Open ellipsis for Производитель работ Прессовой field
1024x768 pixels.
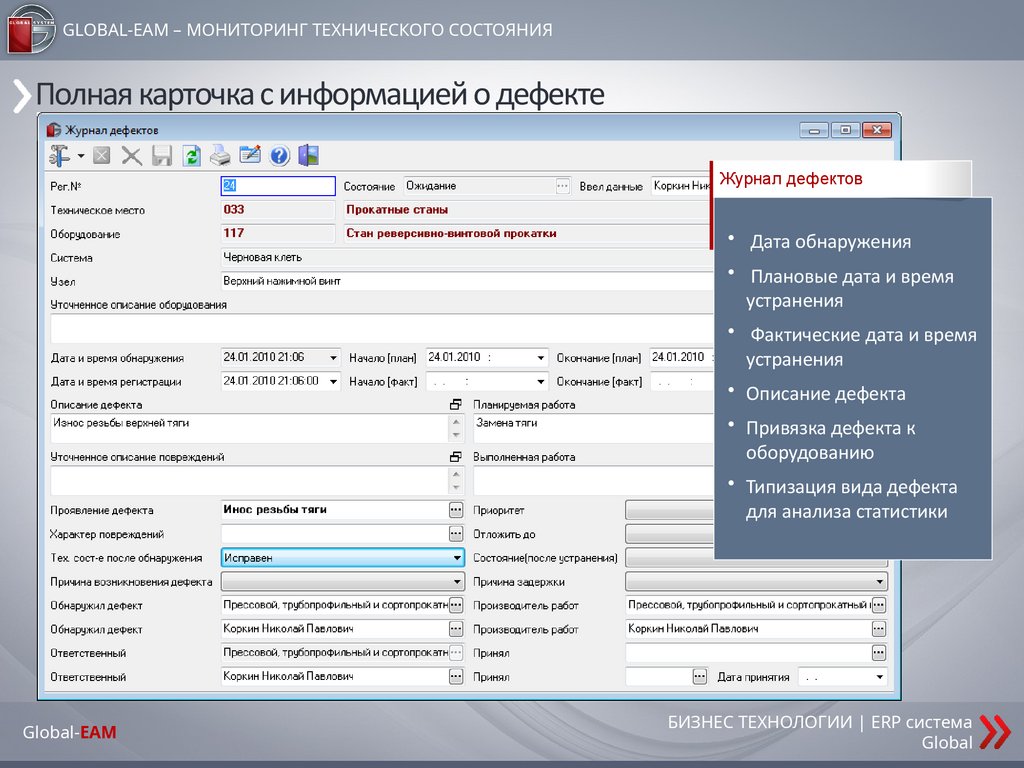879,605
